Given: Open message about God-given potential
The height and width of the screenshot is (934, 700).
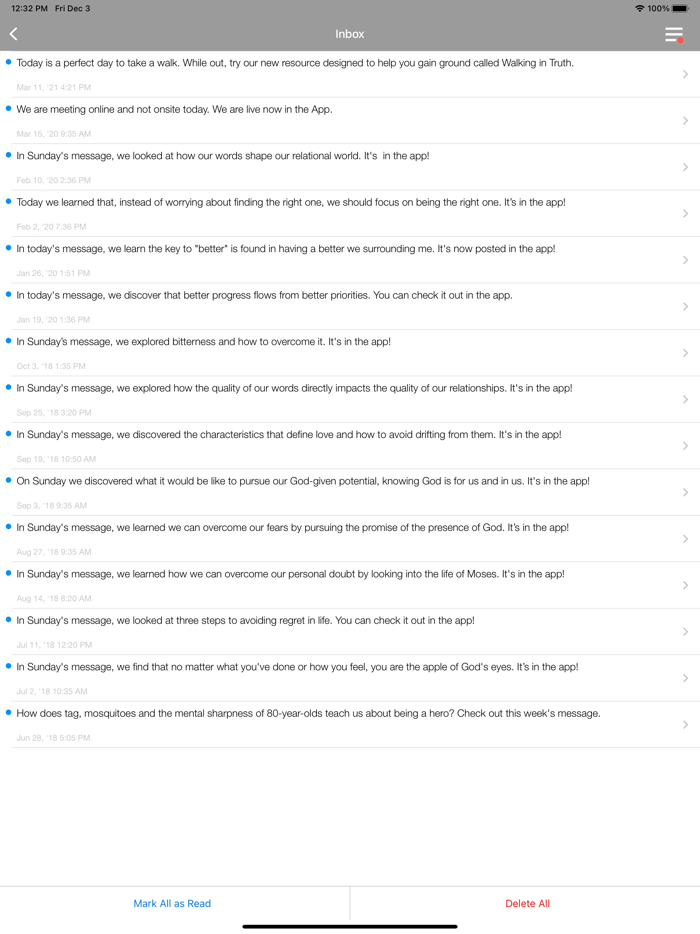Looking at the screenshot, I should click(303, 481).
